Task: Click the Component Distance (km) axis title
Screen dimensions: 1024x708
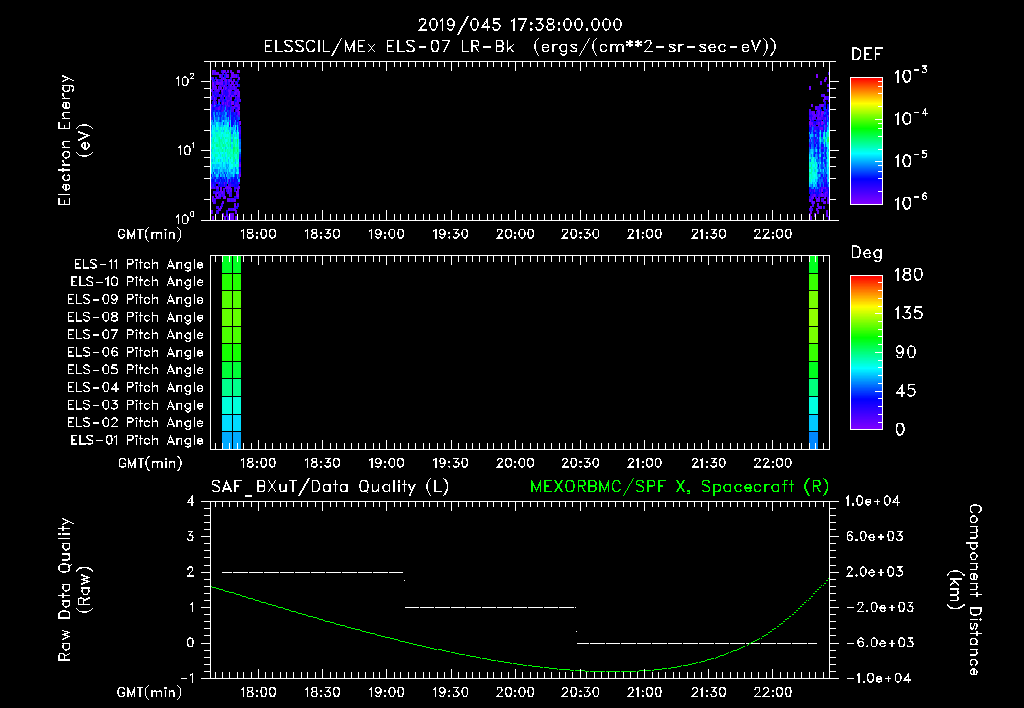Action: point(965,590)
